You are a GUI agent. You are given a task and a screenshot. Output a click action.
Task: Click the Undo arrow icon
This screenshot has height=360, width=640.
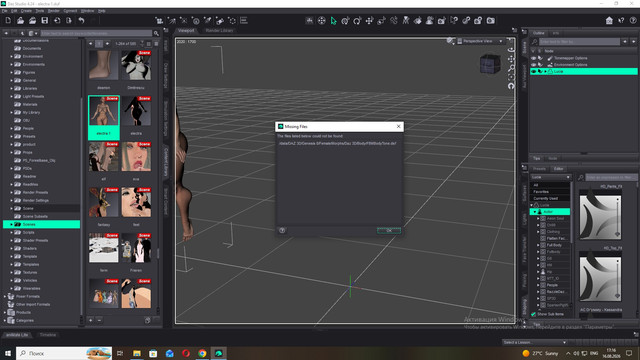point(81,20)
